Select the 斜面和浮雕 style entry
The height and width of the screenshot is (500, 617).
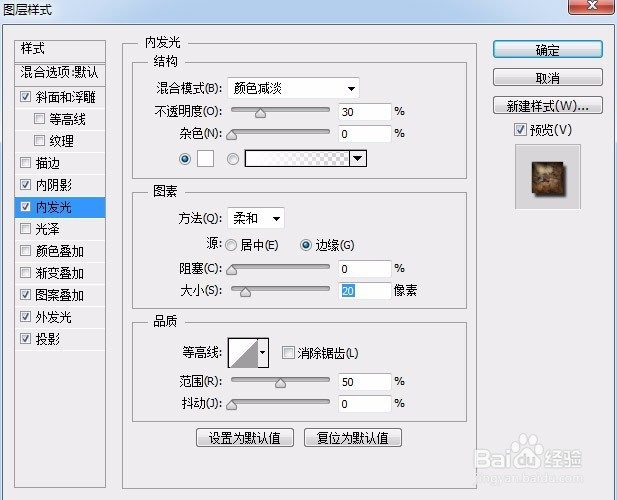point(60,97)
